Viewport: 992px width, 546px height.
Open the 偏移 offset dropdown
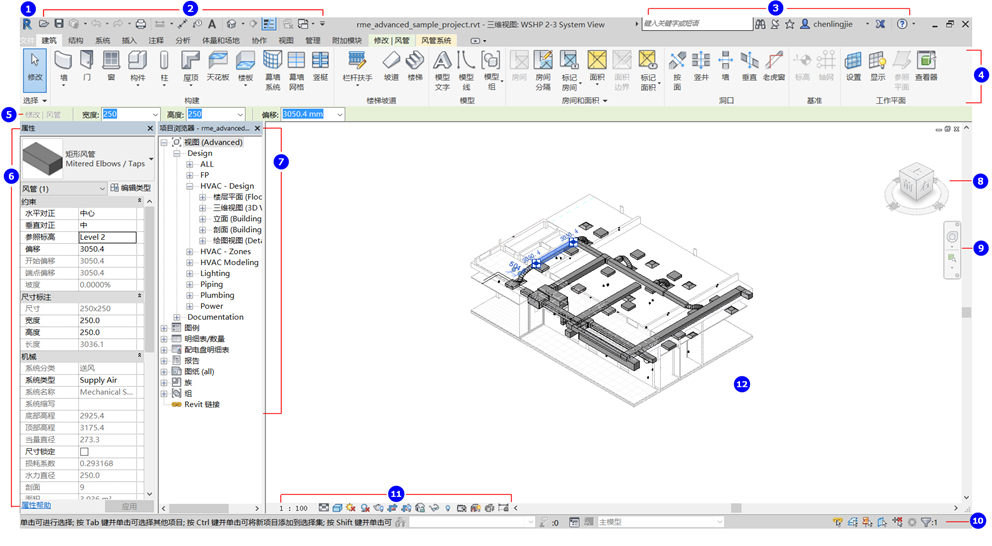[x=339, y=115]
